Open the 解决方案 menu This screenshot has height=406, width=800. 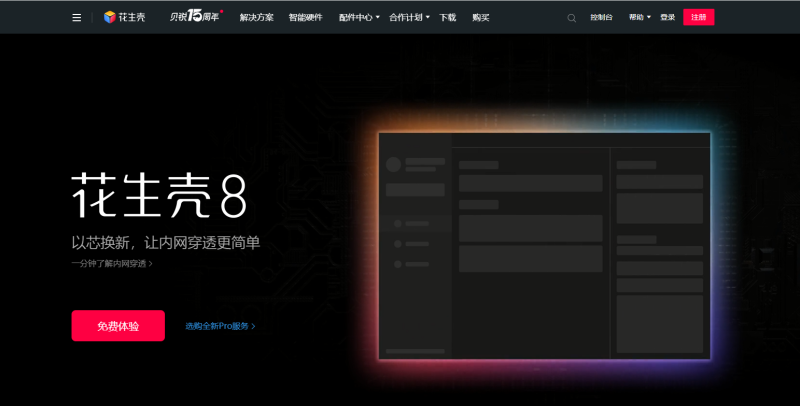[x=257, y=17]
